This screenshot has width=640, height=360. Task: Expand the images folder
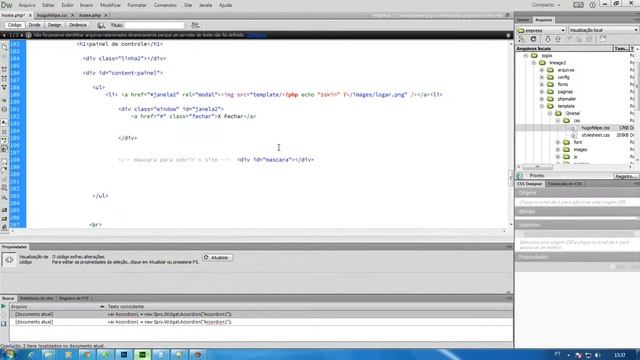(x=558, y=150)
